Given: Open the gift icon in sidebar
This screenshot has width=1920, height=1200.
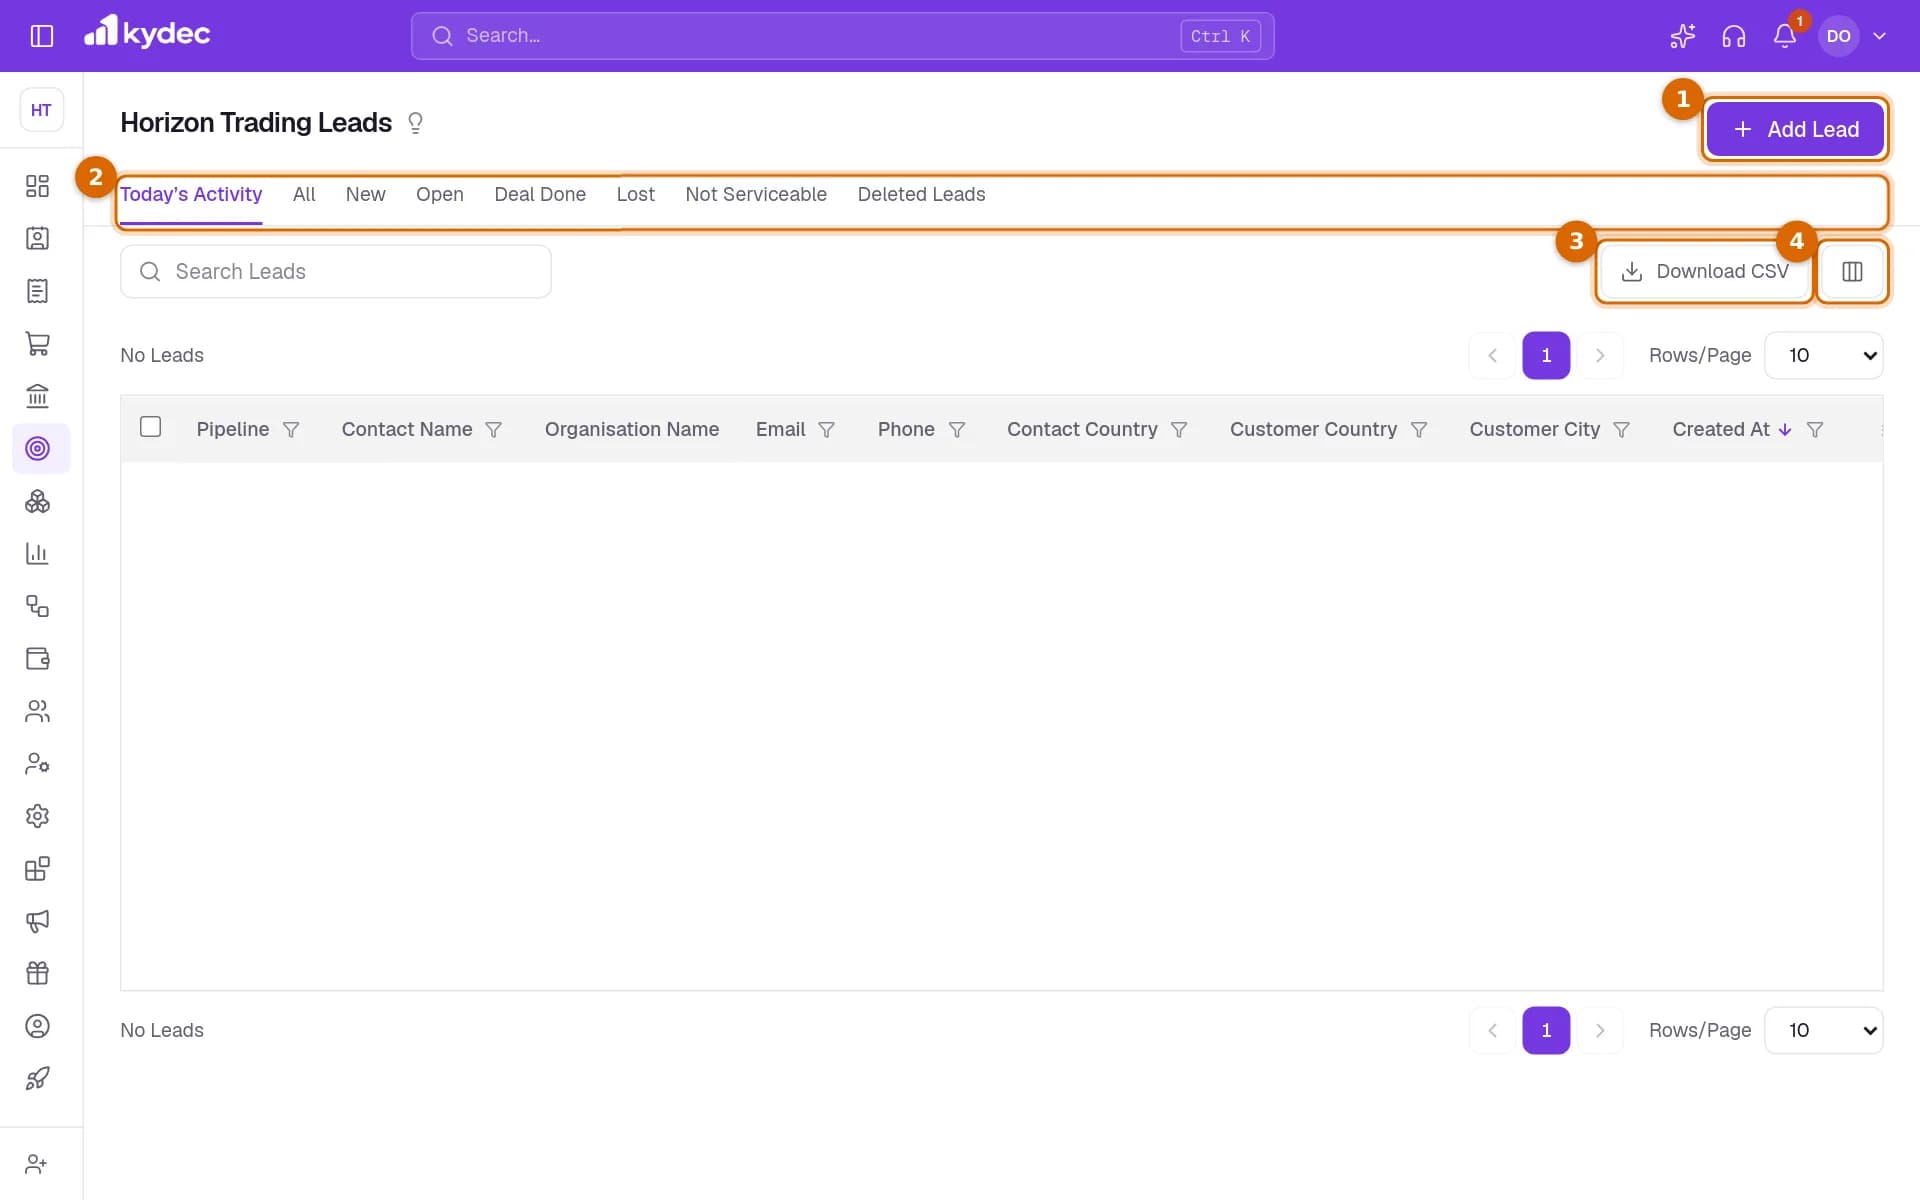Looking at the screenshot, I should coord(37,973).
